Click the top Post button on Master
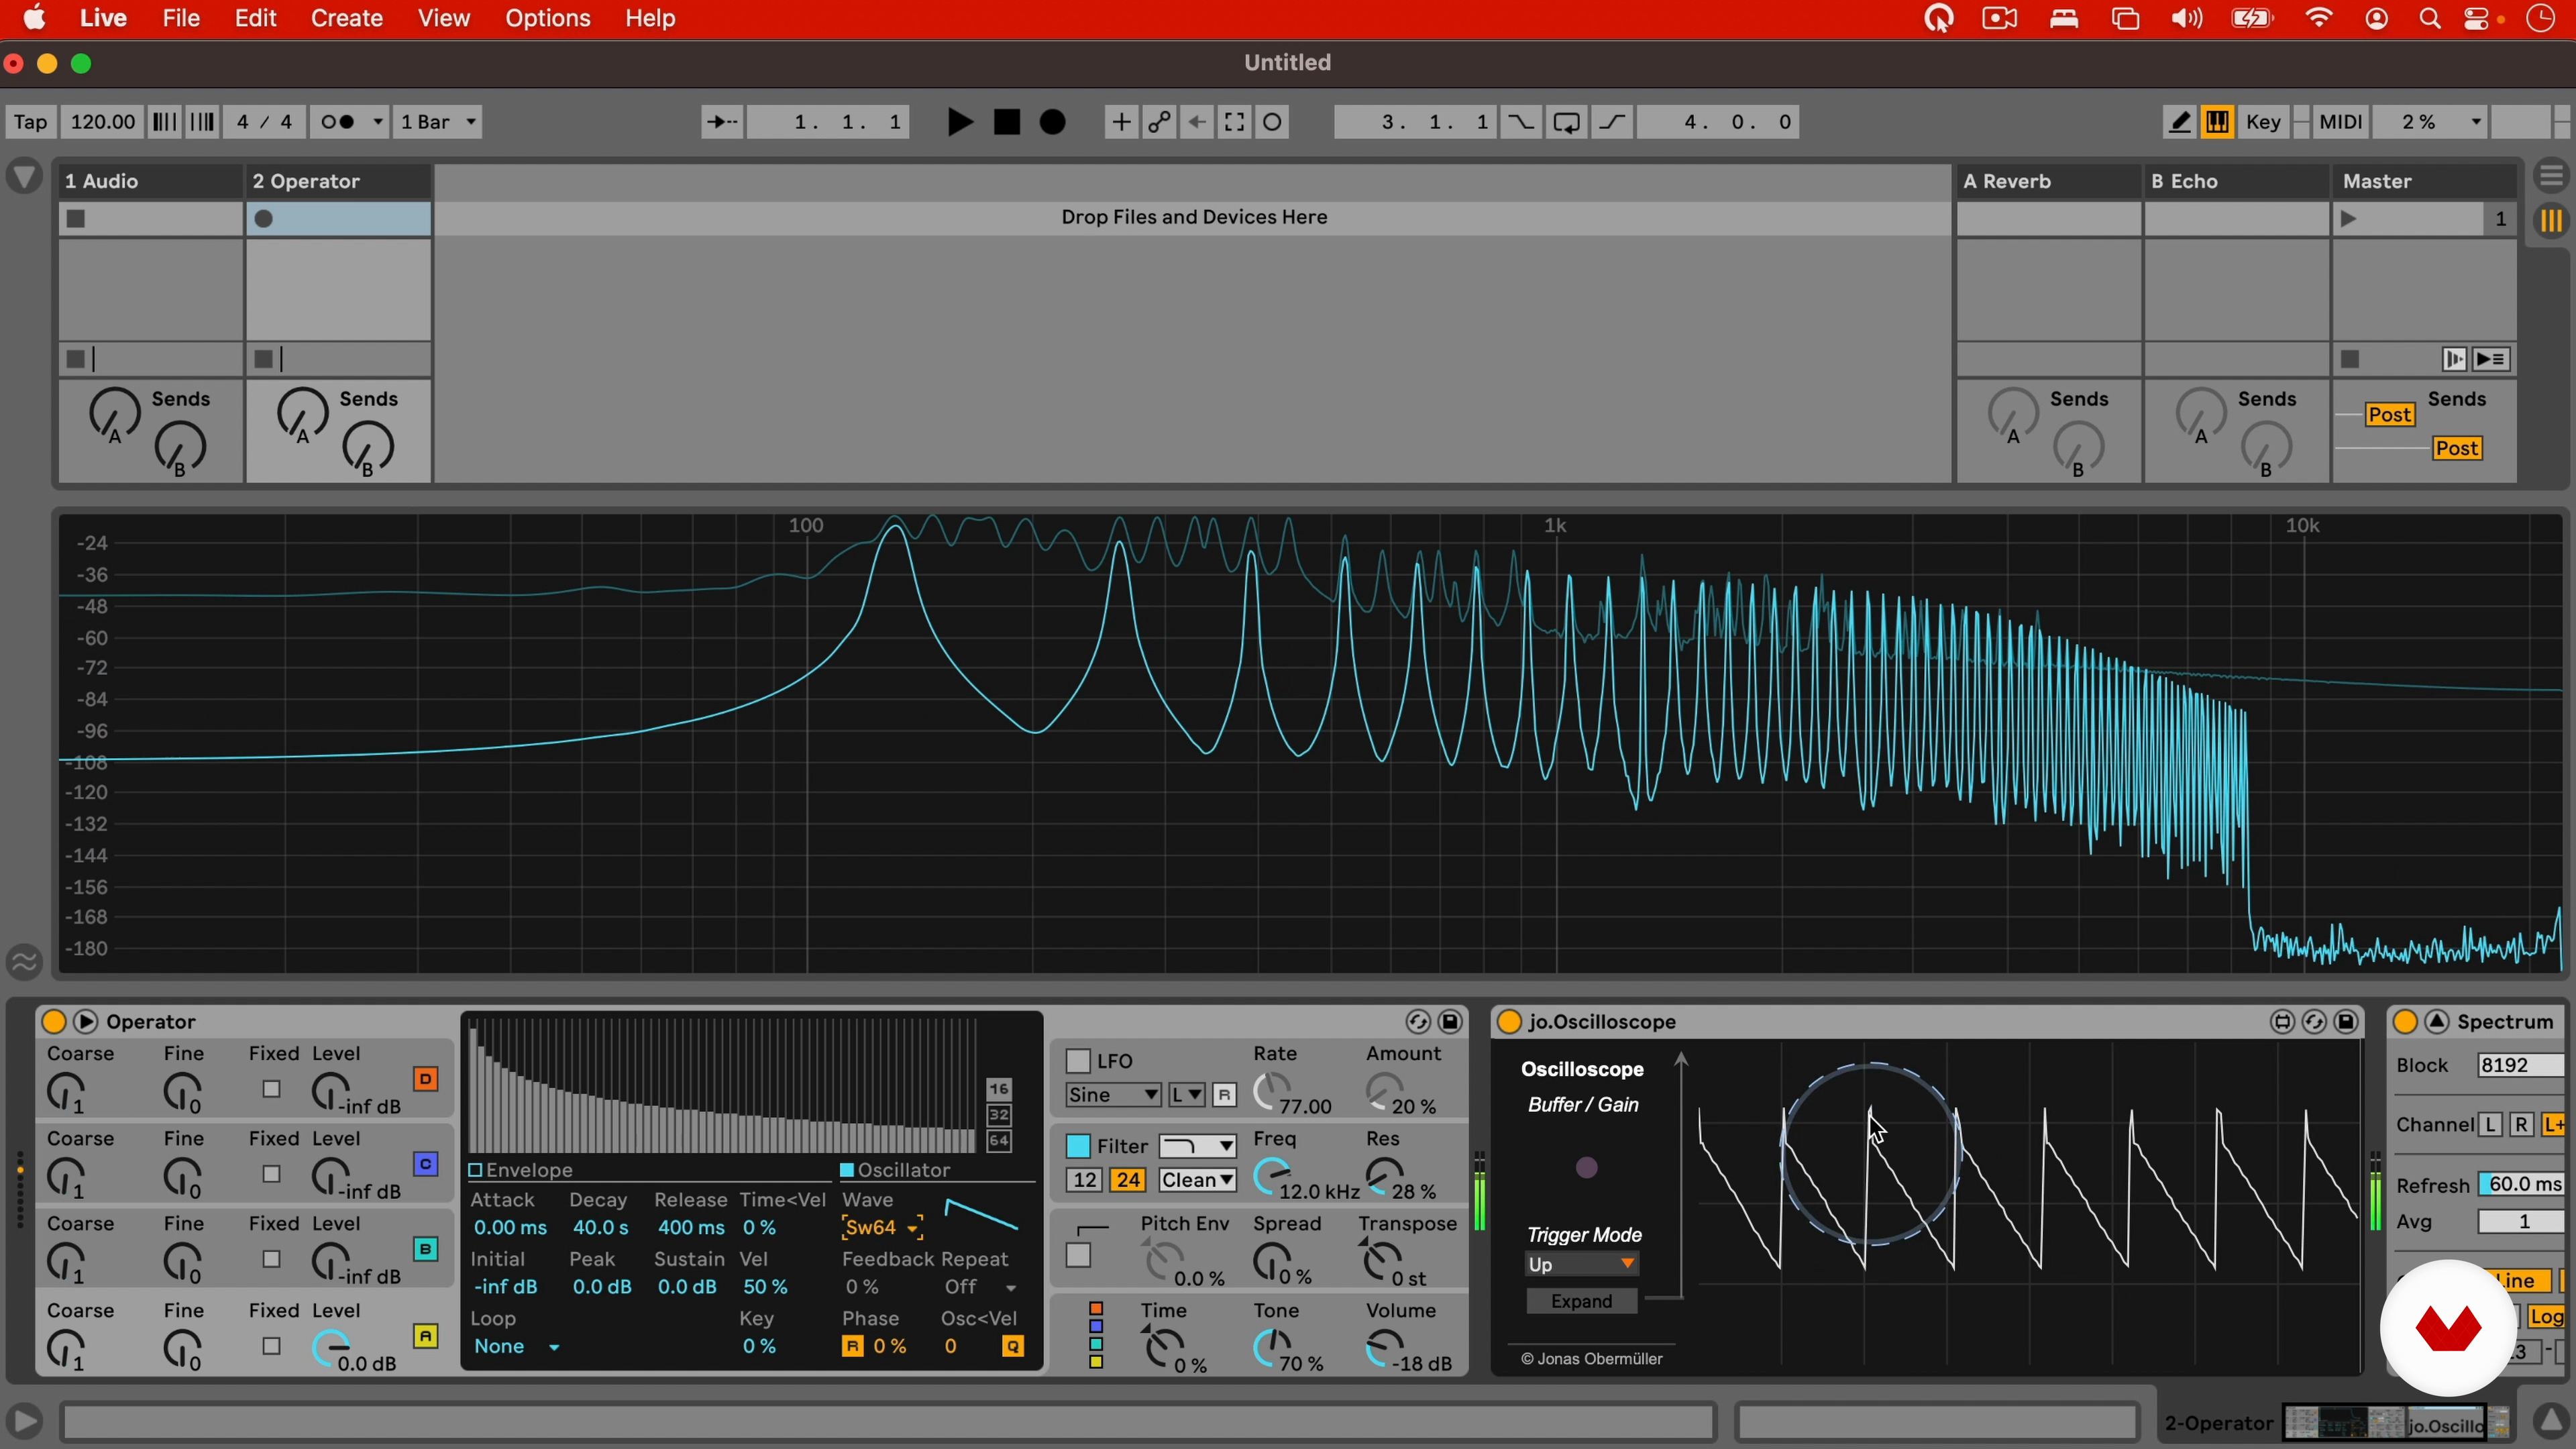The image size is (2576, 1449). coord(2390,415)
